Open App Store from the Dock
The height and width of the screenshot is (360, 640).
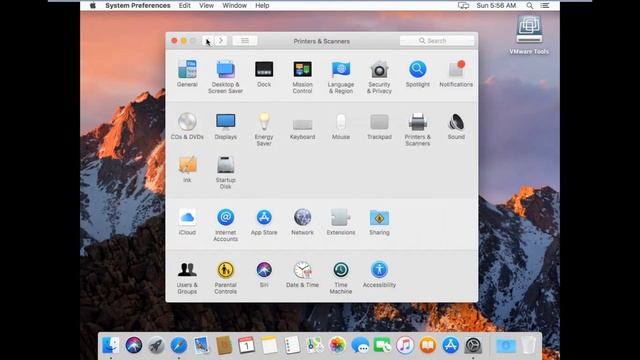pyautogui.click(x=450, y=345)
